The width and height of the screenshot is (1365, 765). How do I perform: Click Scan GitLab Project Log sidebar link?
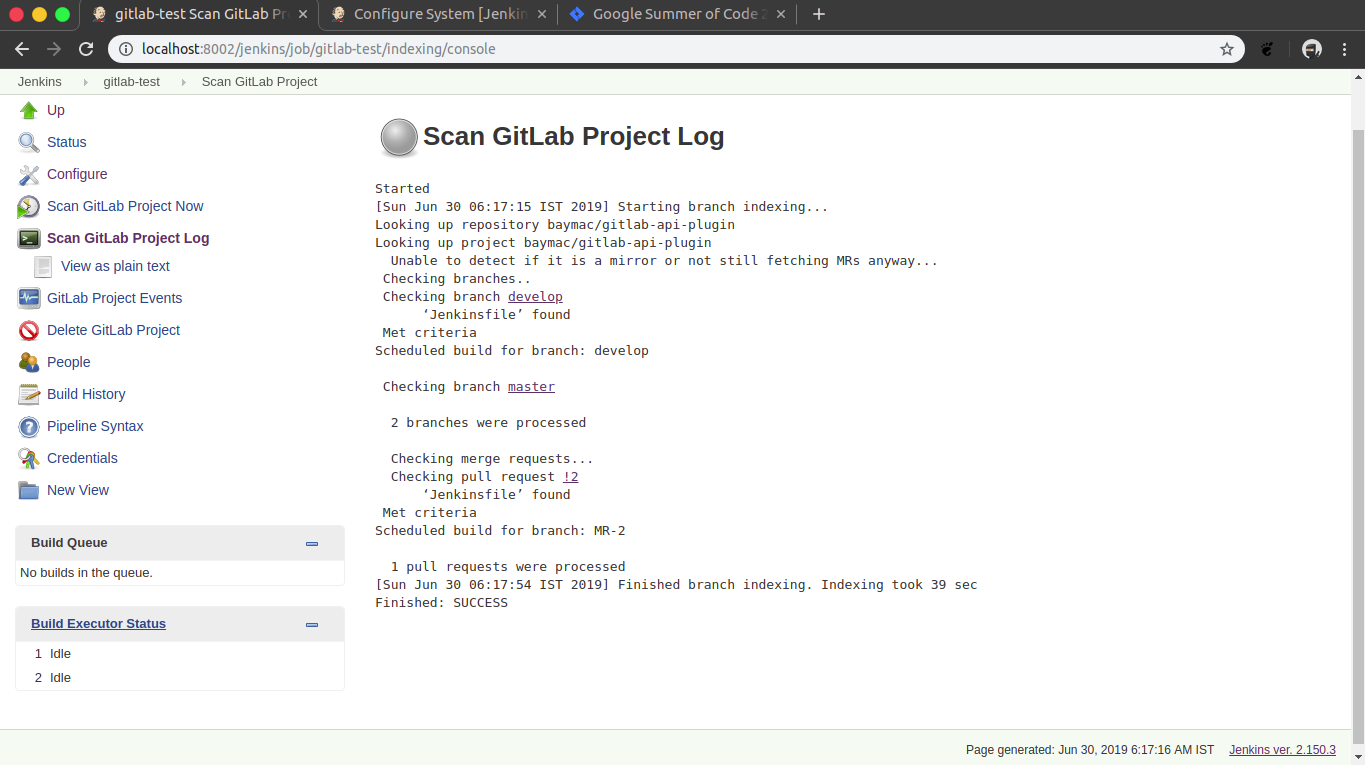[128, 238]
